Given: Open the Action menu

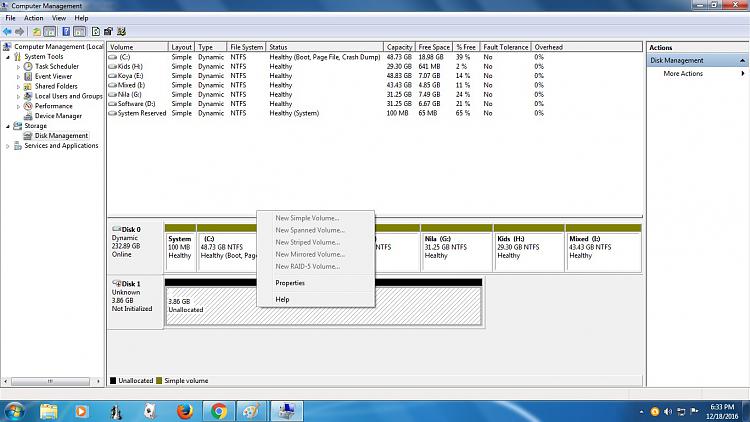Looking at the screenshot, I should [x=33, y=18].
